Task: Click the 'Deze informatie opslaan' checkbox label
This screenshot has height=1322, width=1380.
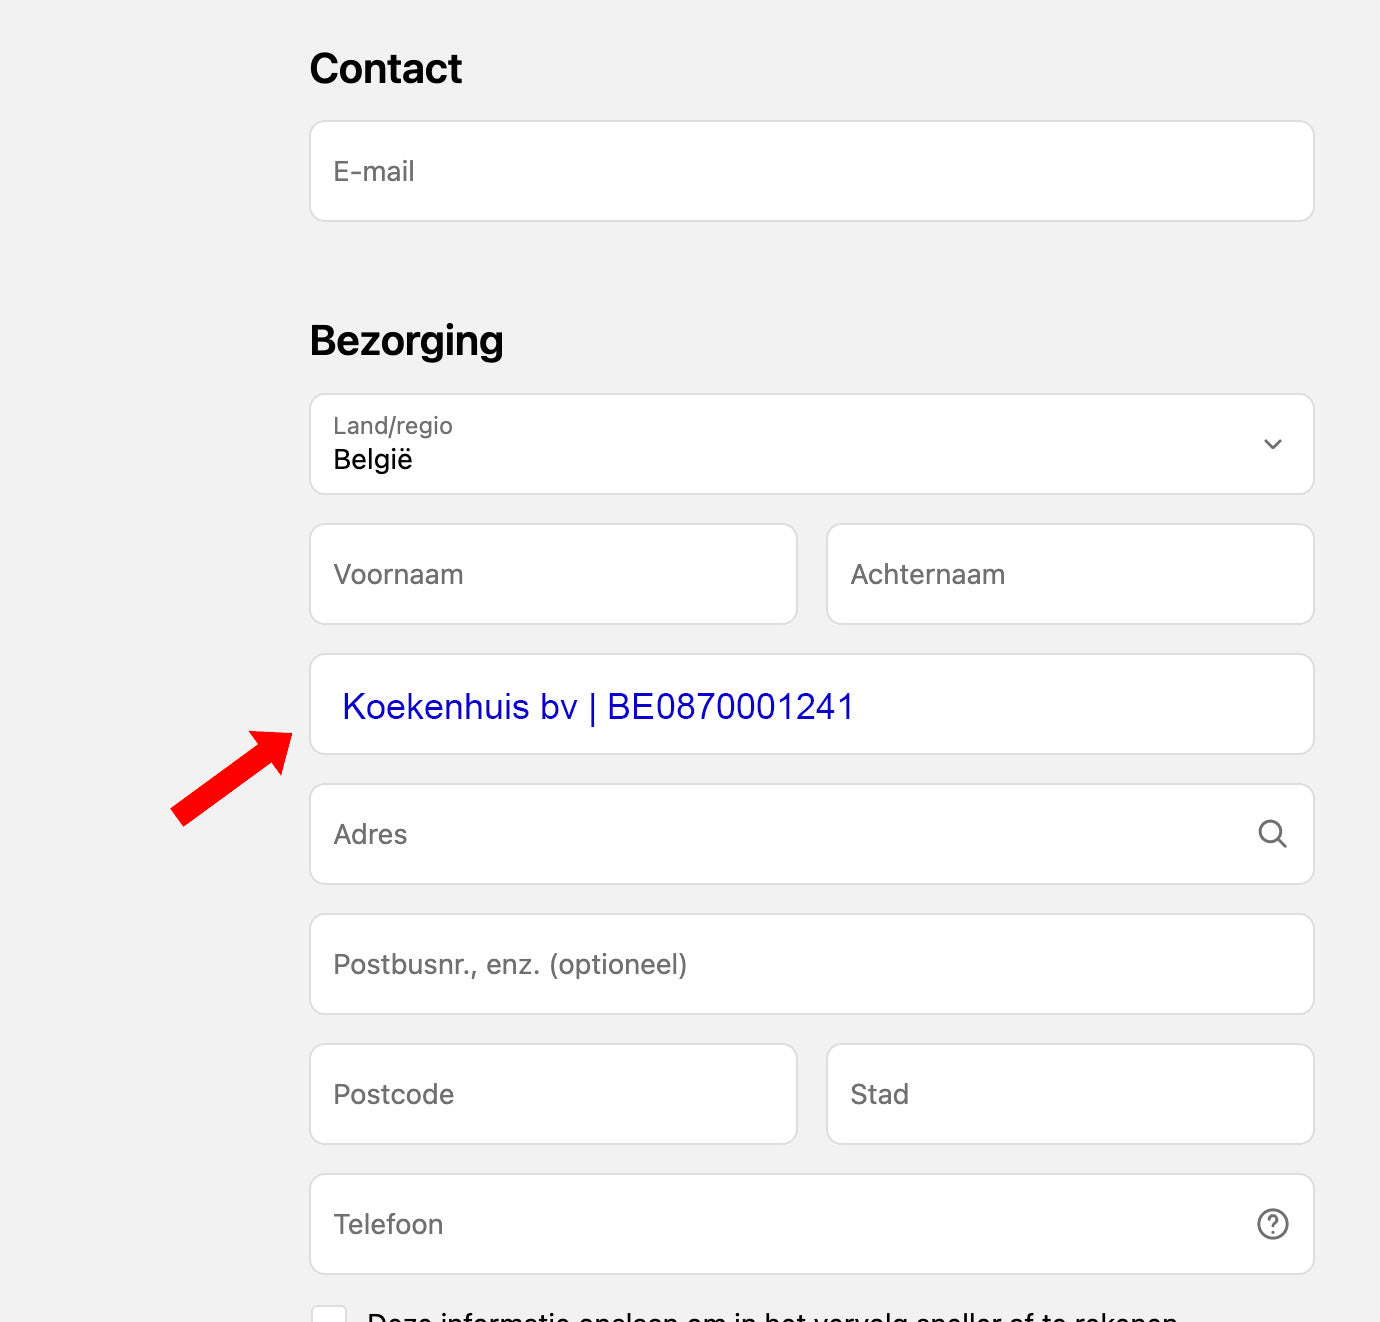Action: [x=771, y=1316]
